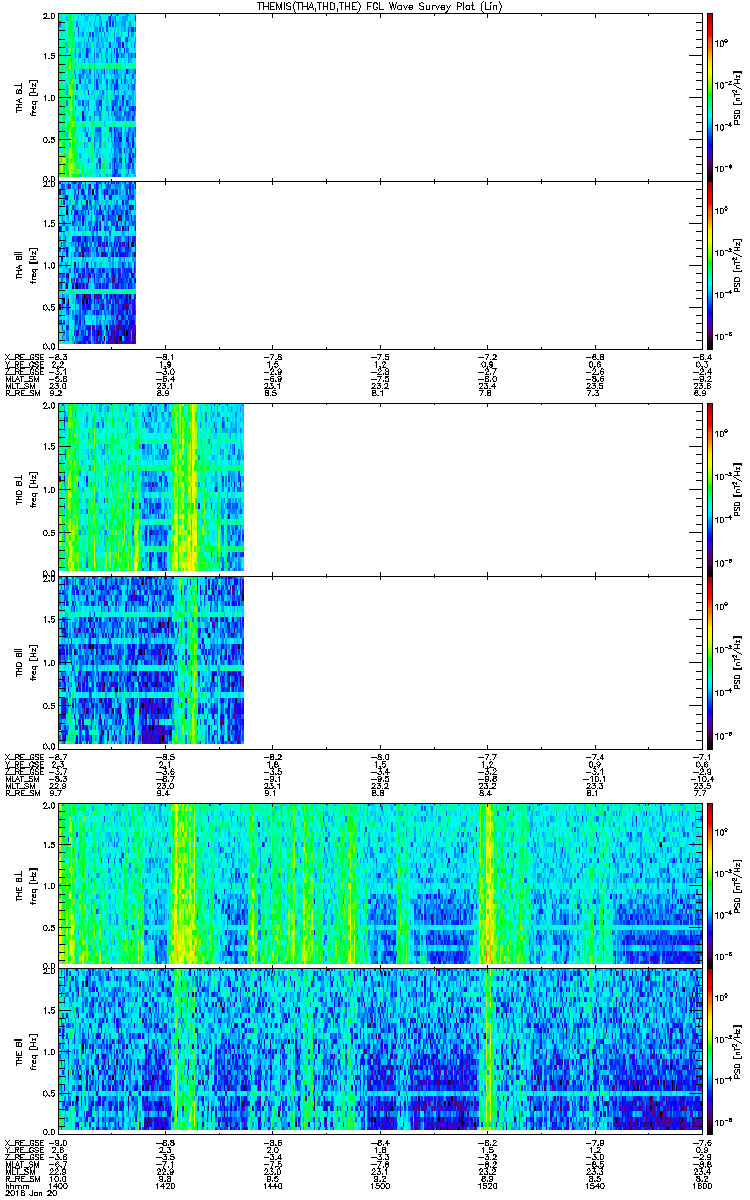750x1200 pixels.
Task: Click the color bar beside THA B-parallel panel
Action: [x=710, y=264]
